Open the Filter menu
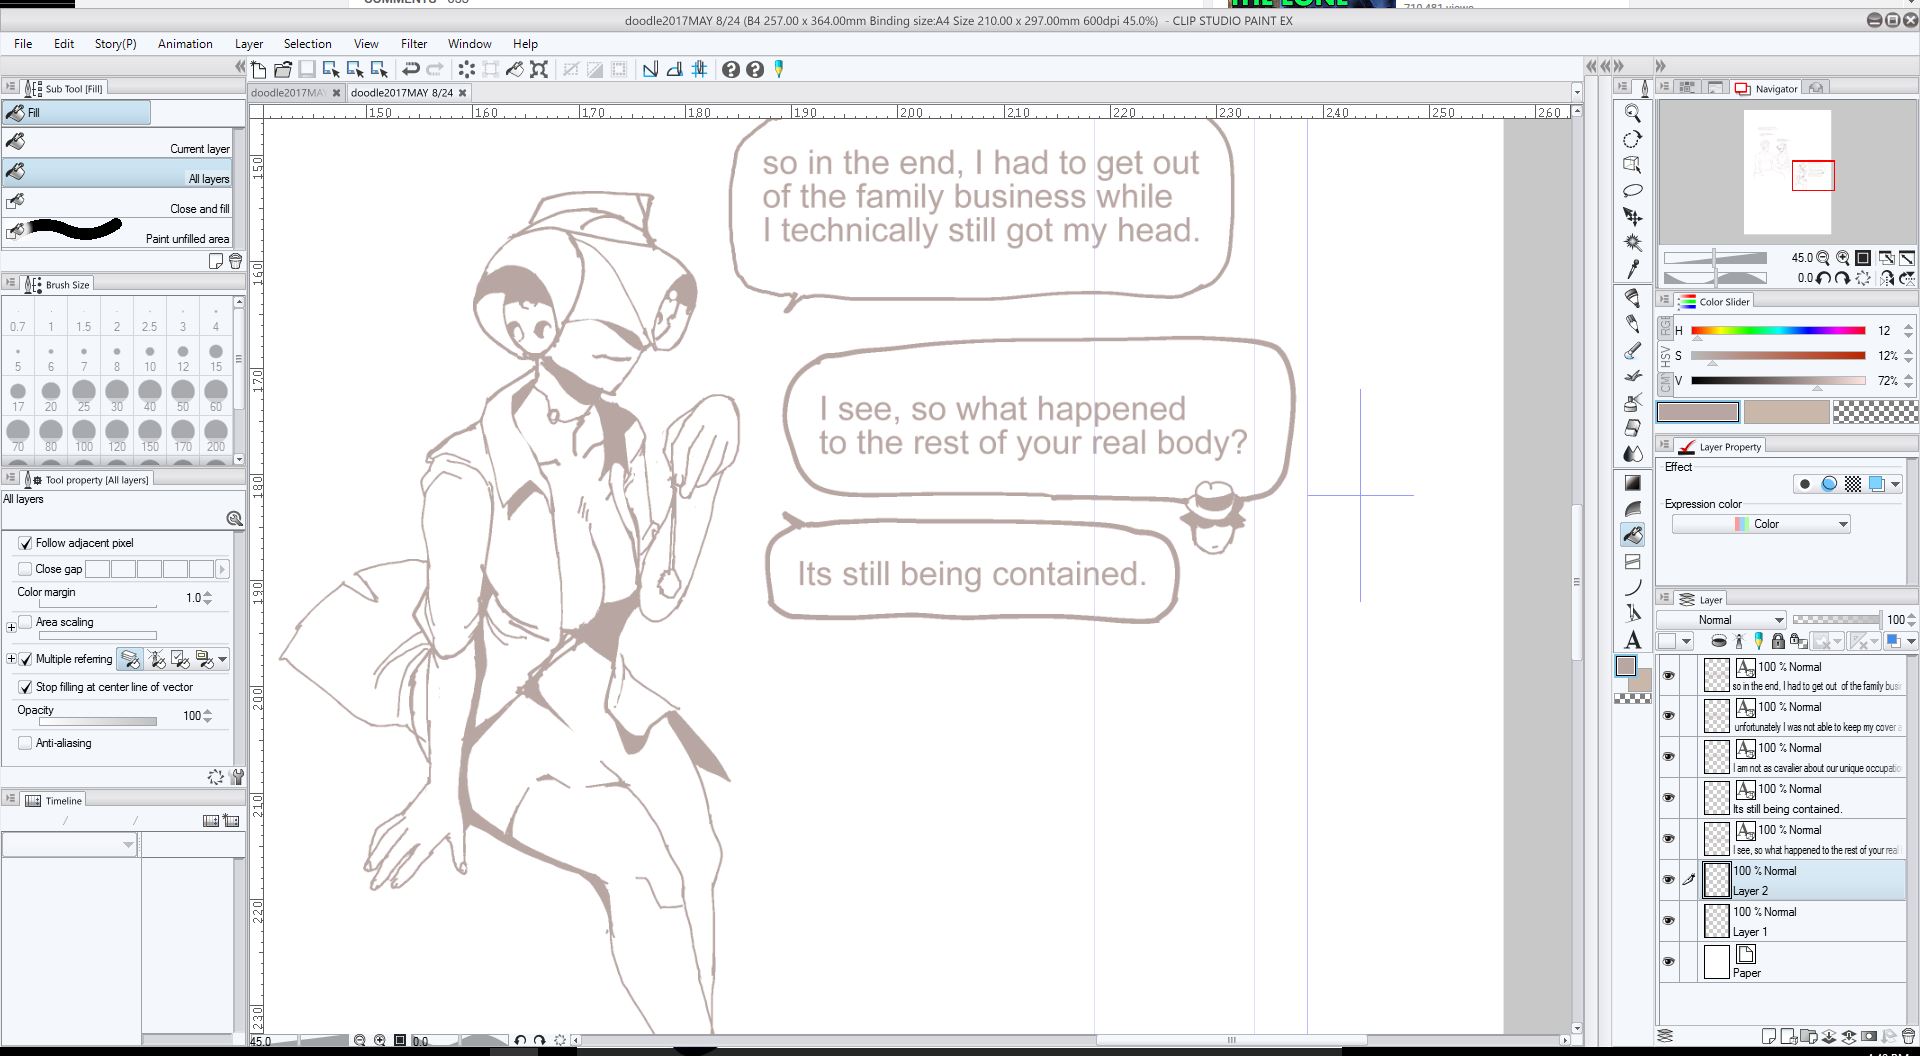 click(x=414, y=44)
